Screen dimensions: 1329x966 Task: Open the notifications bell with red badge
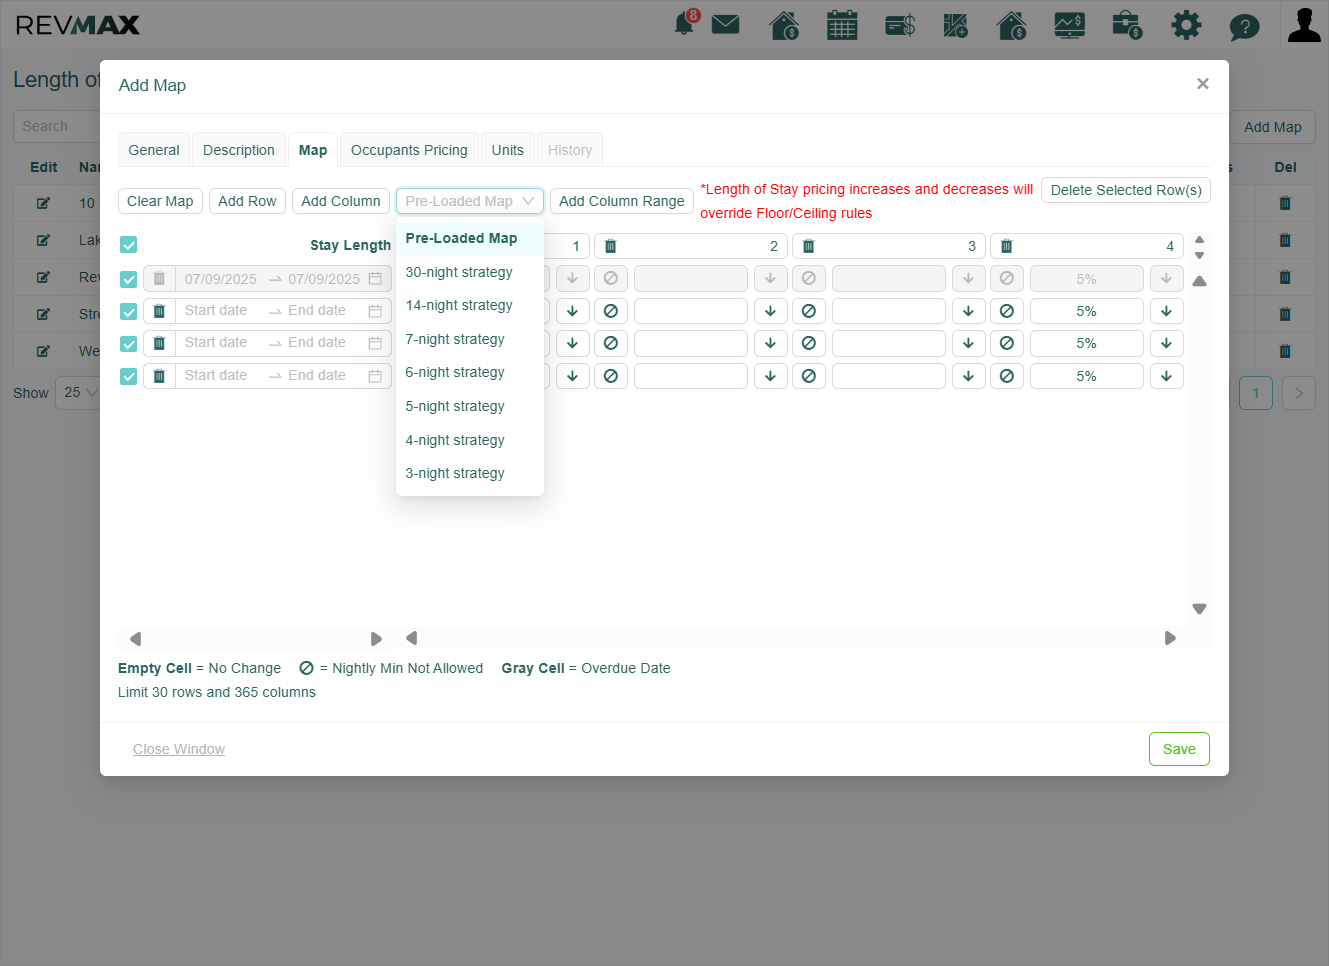coord(686,23)
